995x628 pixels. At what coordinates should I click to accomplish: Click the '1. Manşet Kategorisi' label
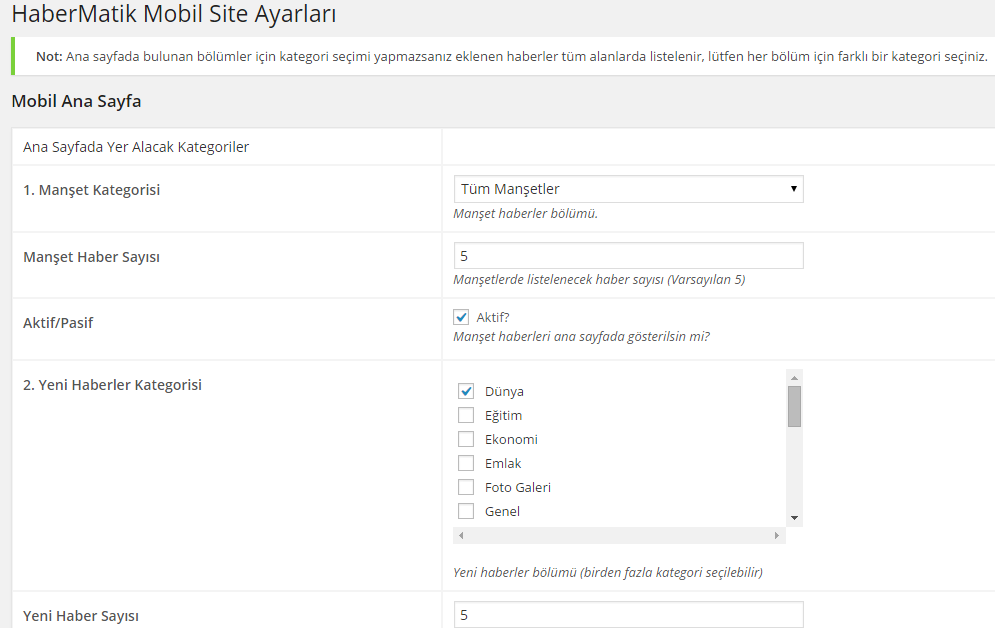tap(91, 190)
